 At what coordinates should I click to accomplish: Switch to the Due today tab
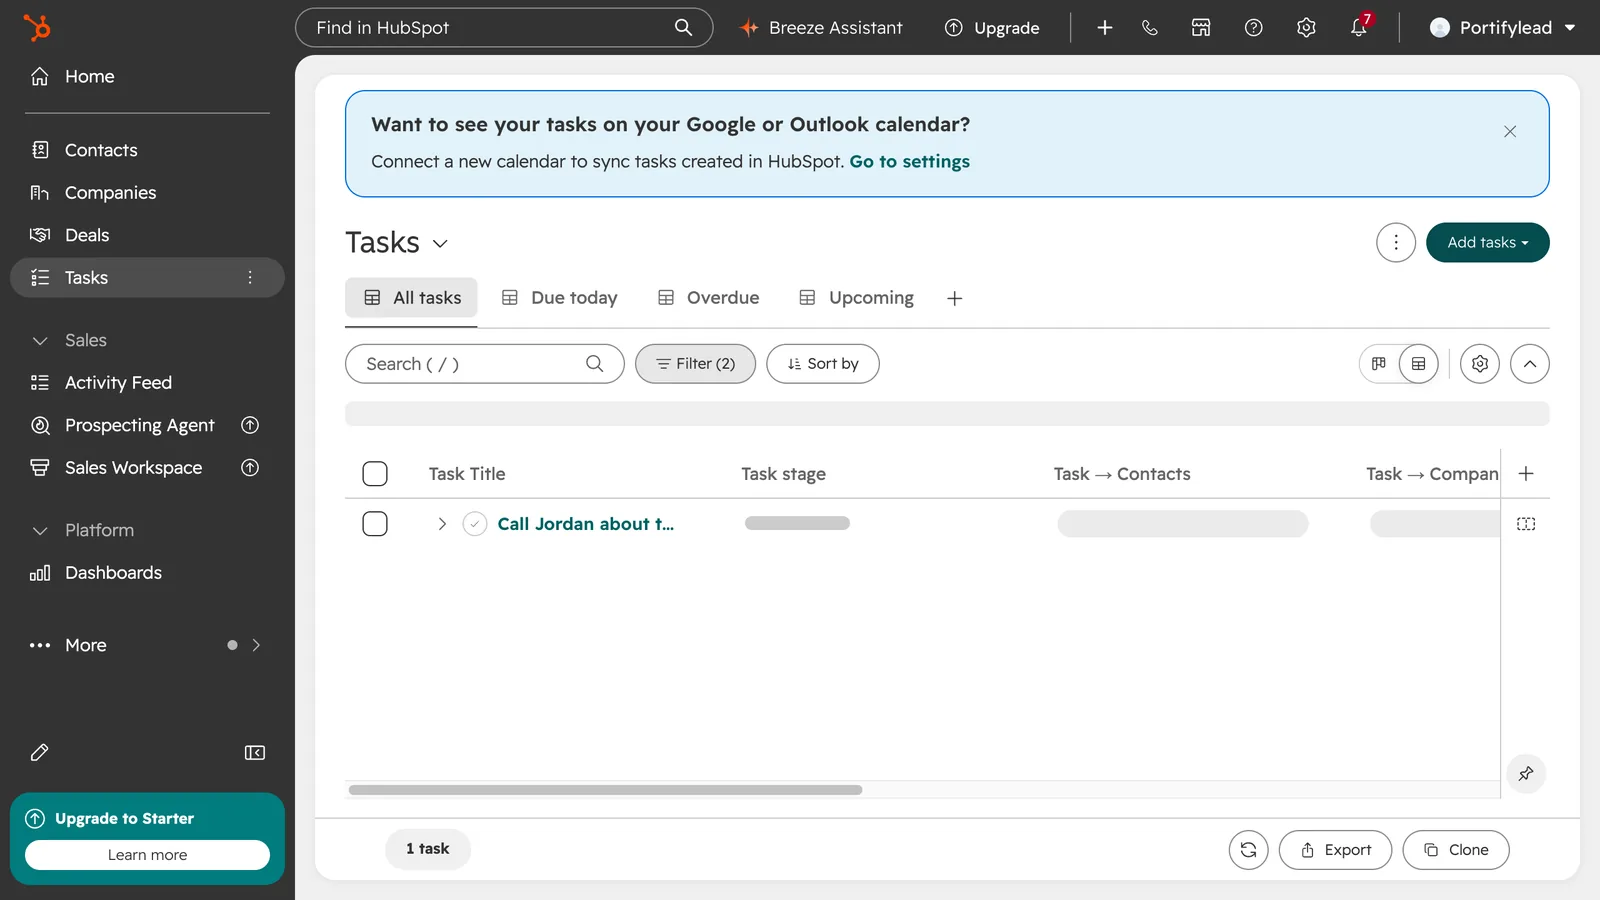559,298
